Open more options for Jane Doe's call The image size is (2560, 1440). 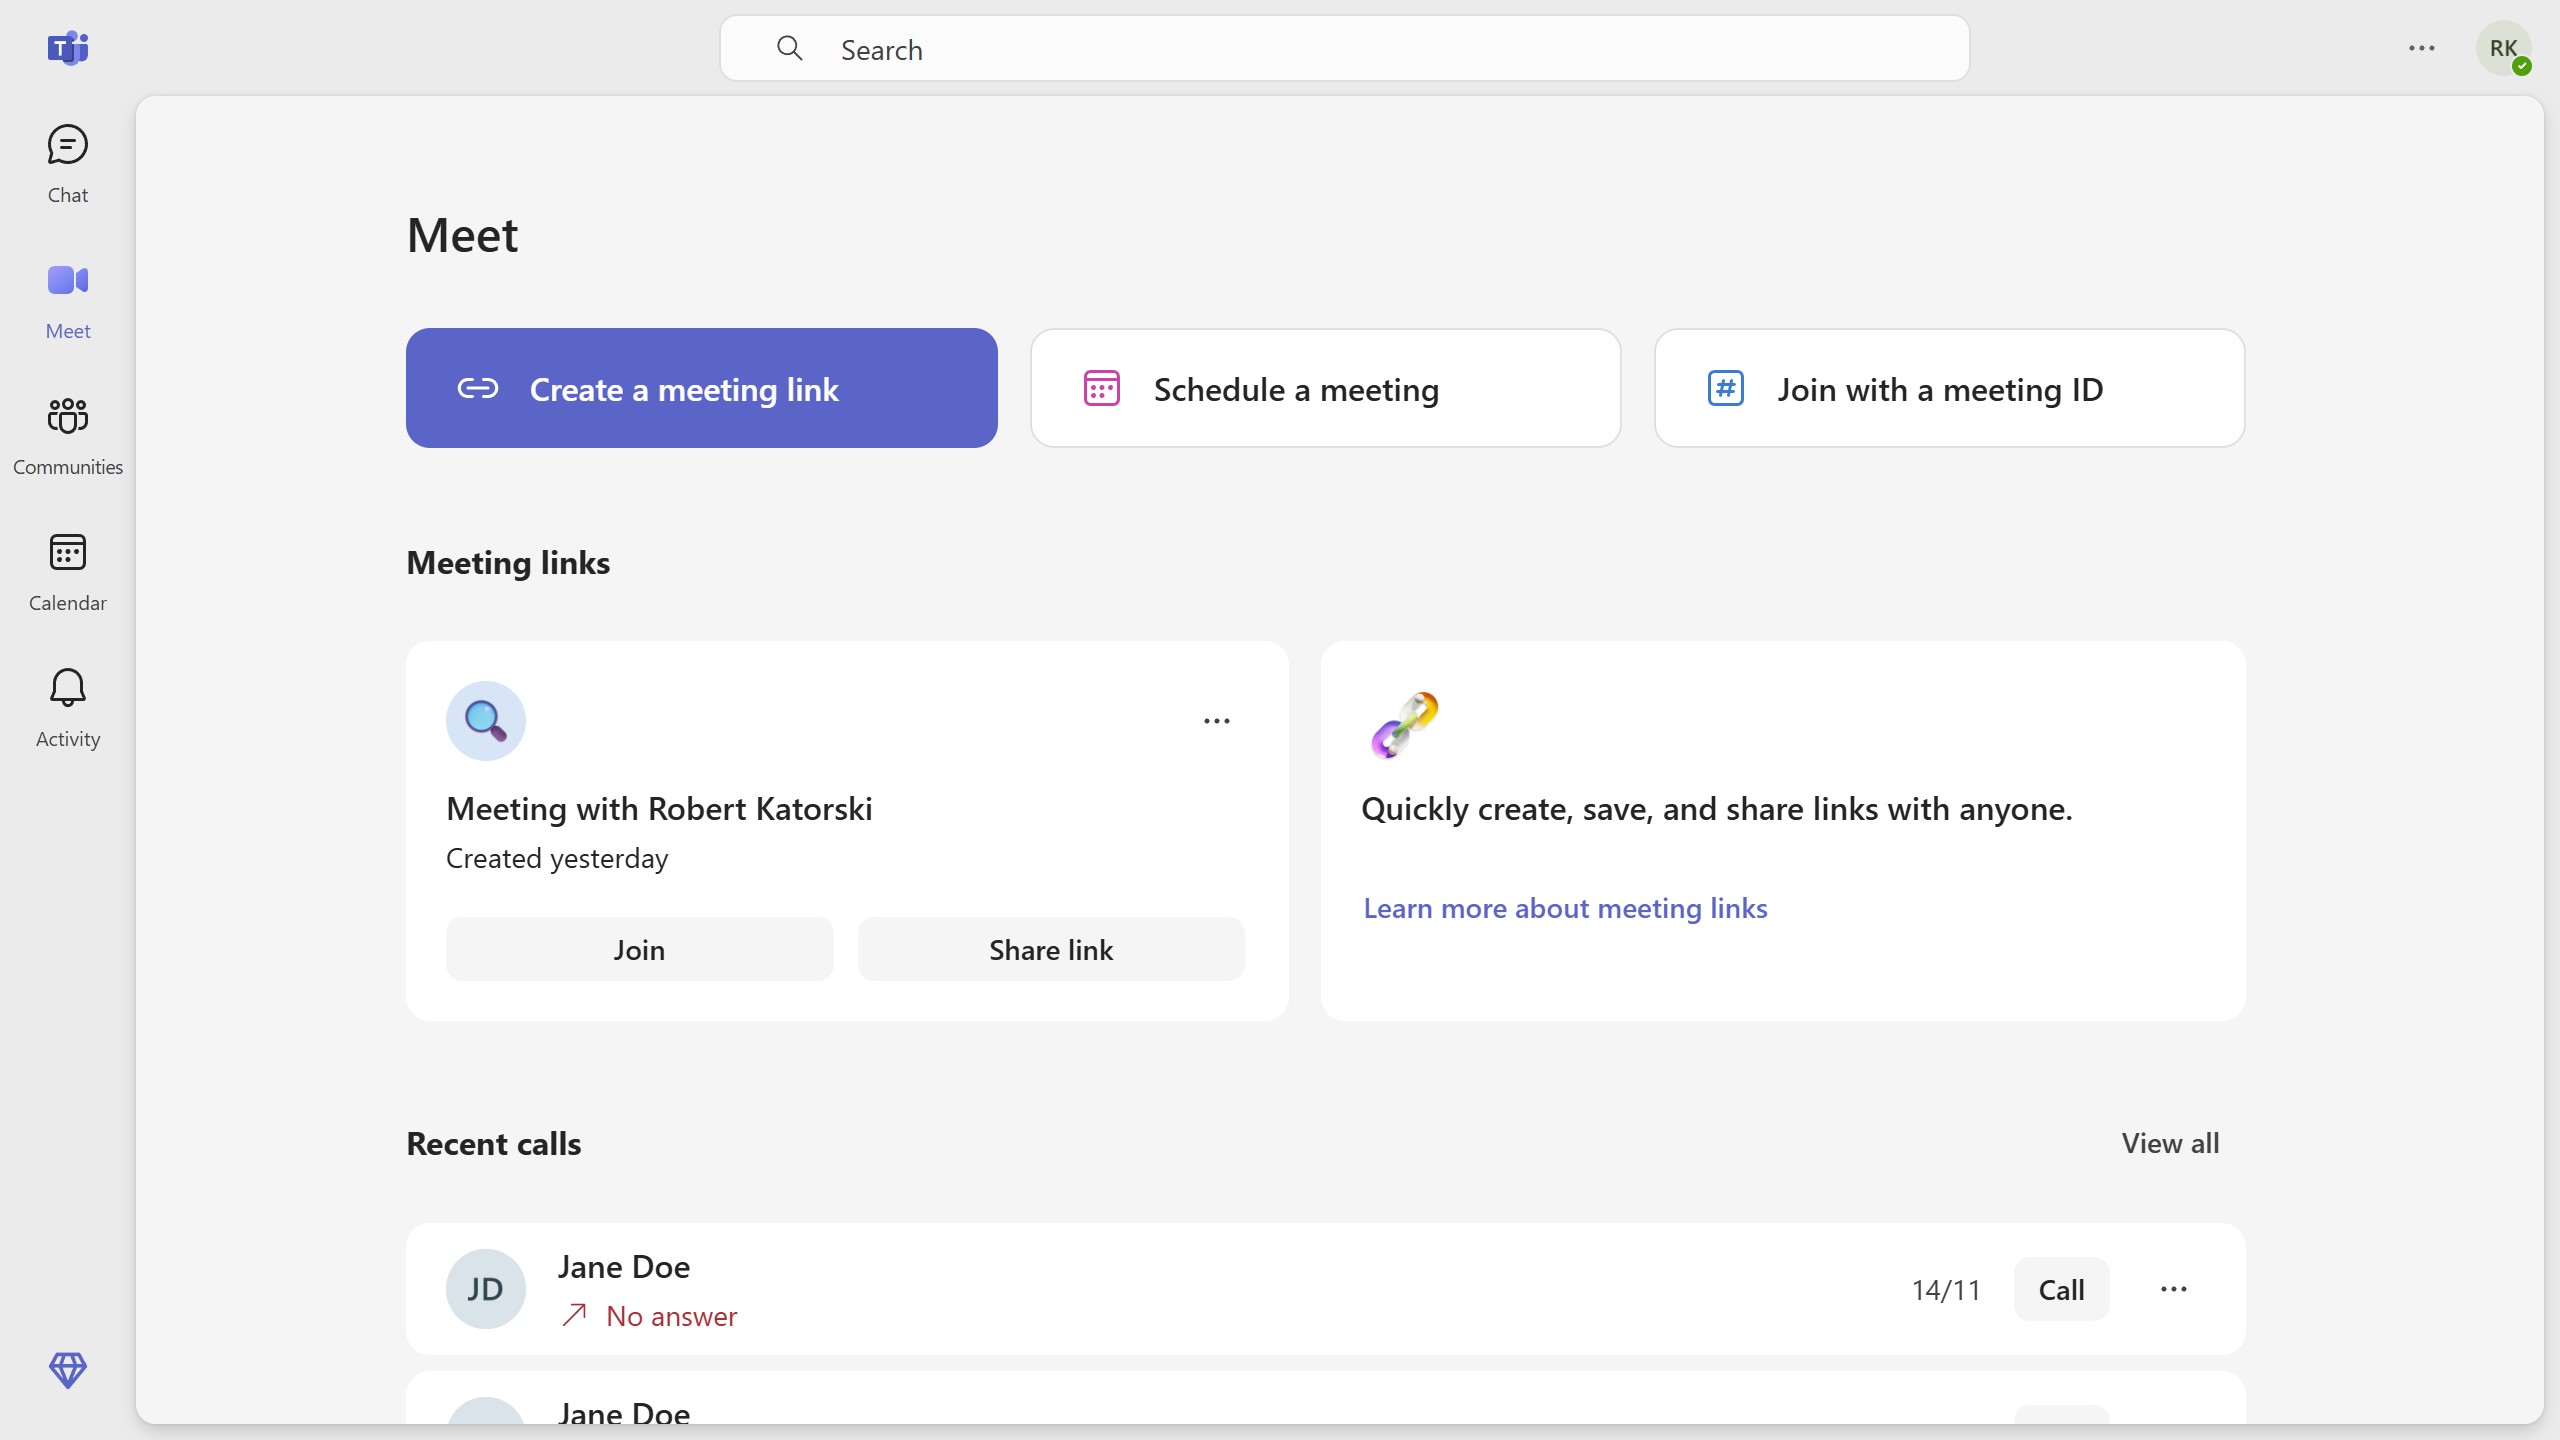coord(2172,1289)
